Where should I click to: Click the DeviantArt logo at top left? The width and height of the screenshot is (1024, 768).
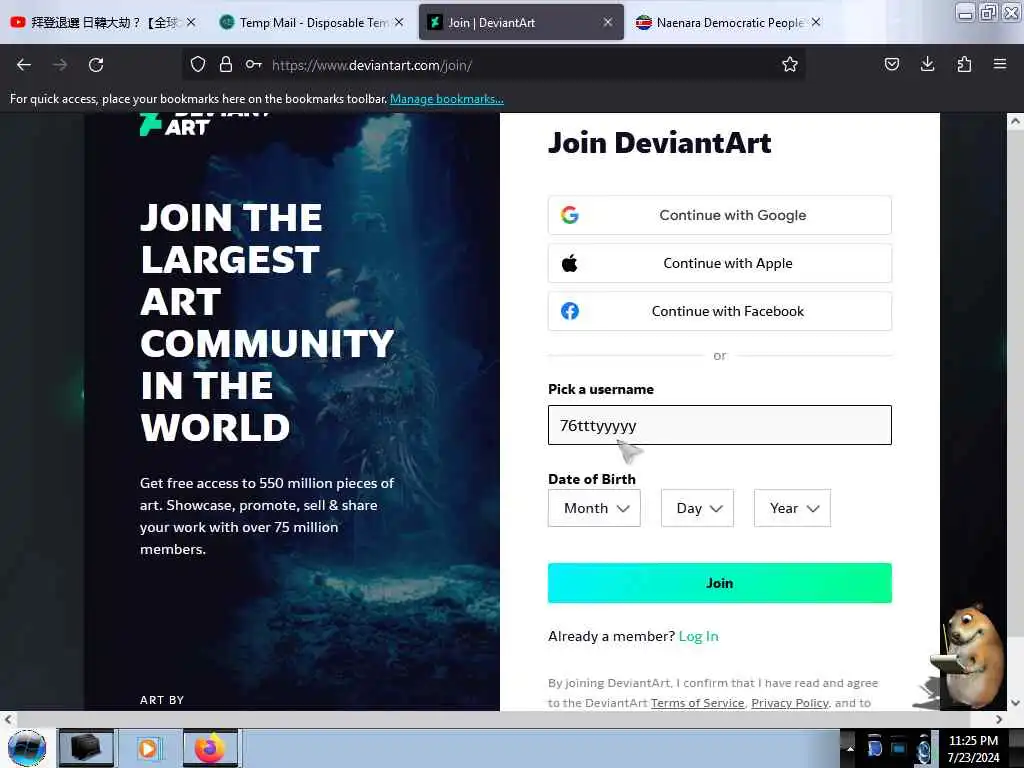tap(204, 124)
